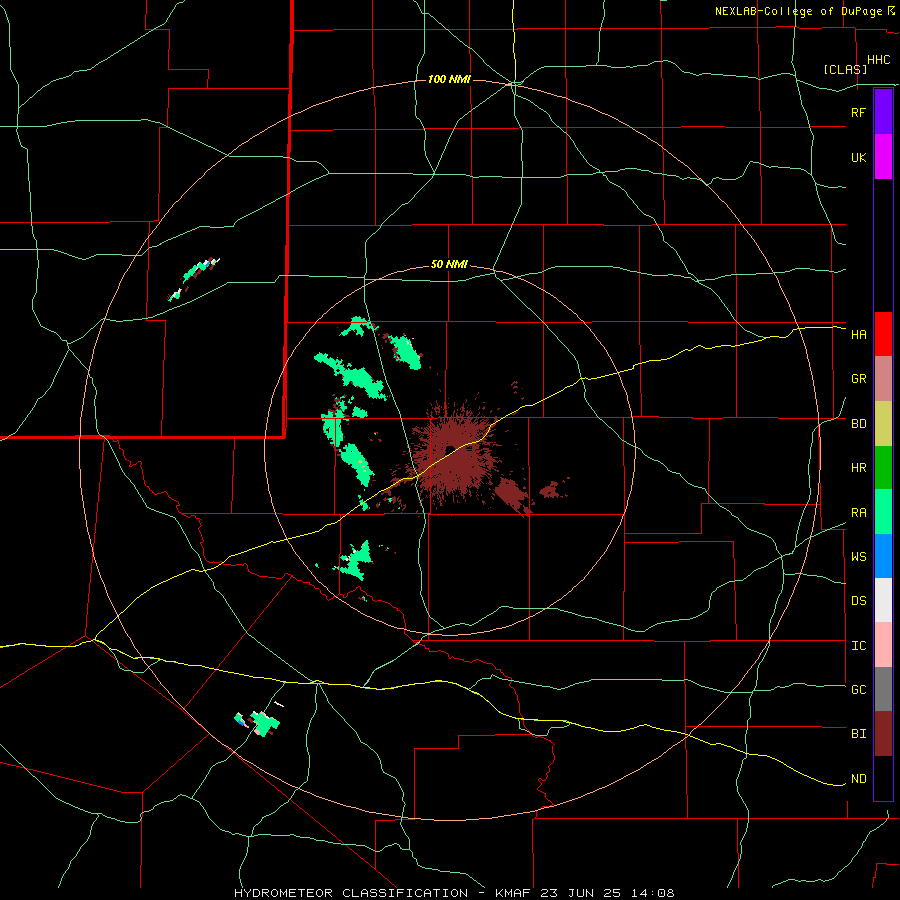Click the RF legend label
This screenshot has width=900, height=900.
pos(858,112)
